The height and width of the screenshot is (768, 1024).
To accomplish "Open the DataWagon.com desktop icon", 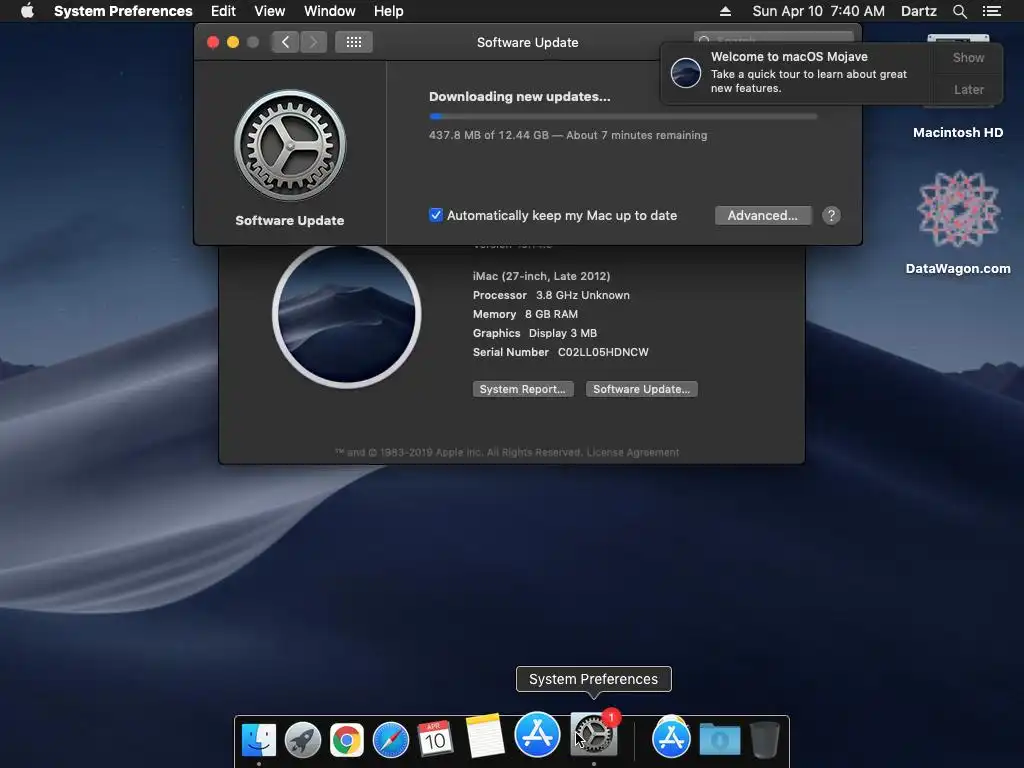I will [958, 209].
